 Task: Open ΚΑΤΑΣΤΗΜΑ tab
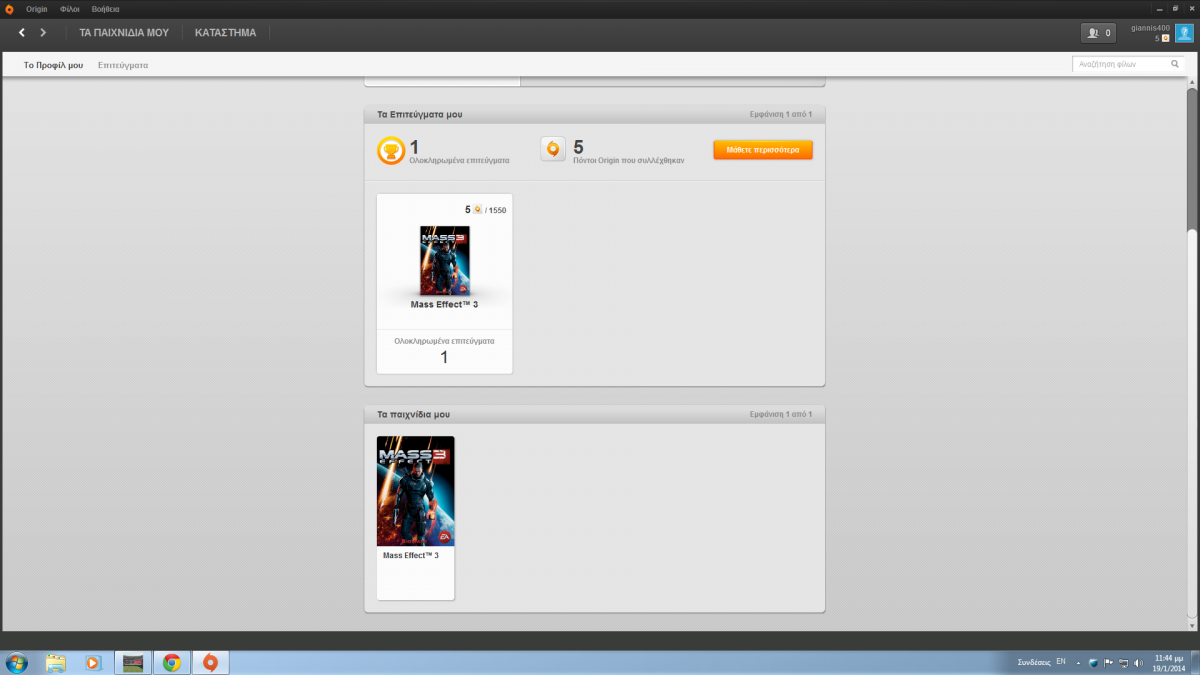[x=225, y=33]
